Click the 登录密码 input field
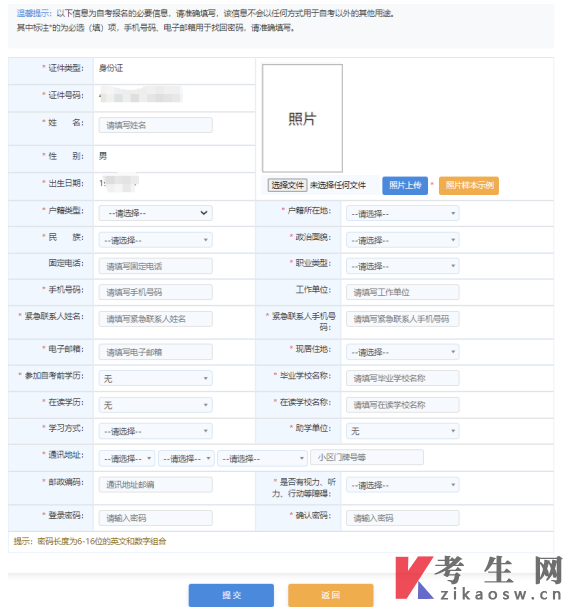 pos(156,518)
